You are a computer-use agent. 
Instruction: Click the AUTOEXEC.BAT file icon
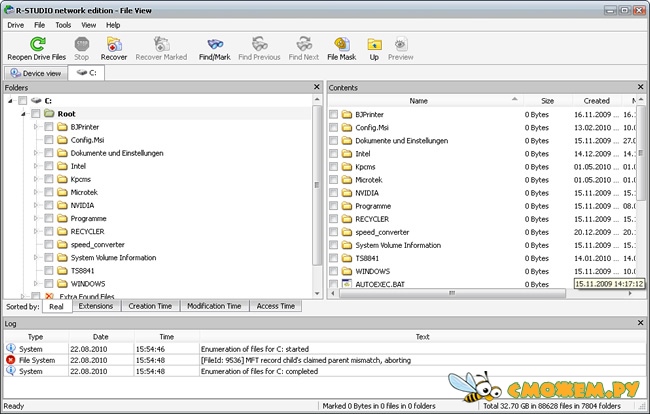(347, 283)
